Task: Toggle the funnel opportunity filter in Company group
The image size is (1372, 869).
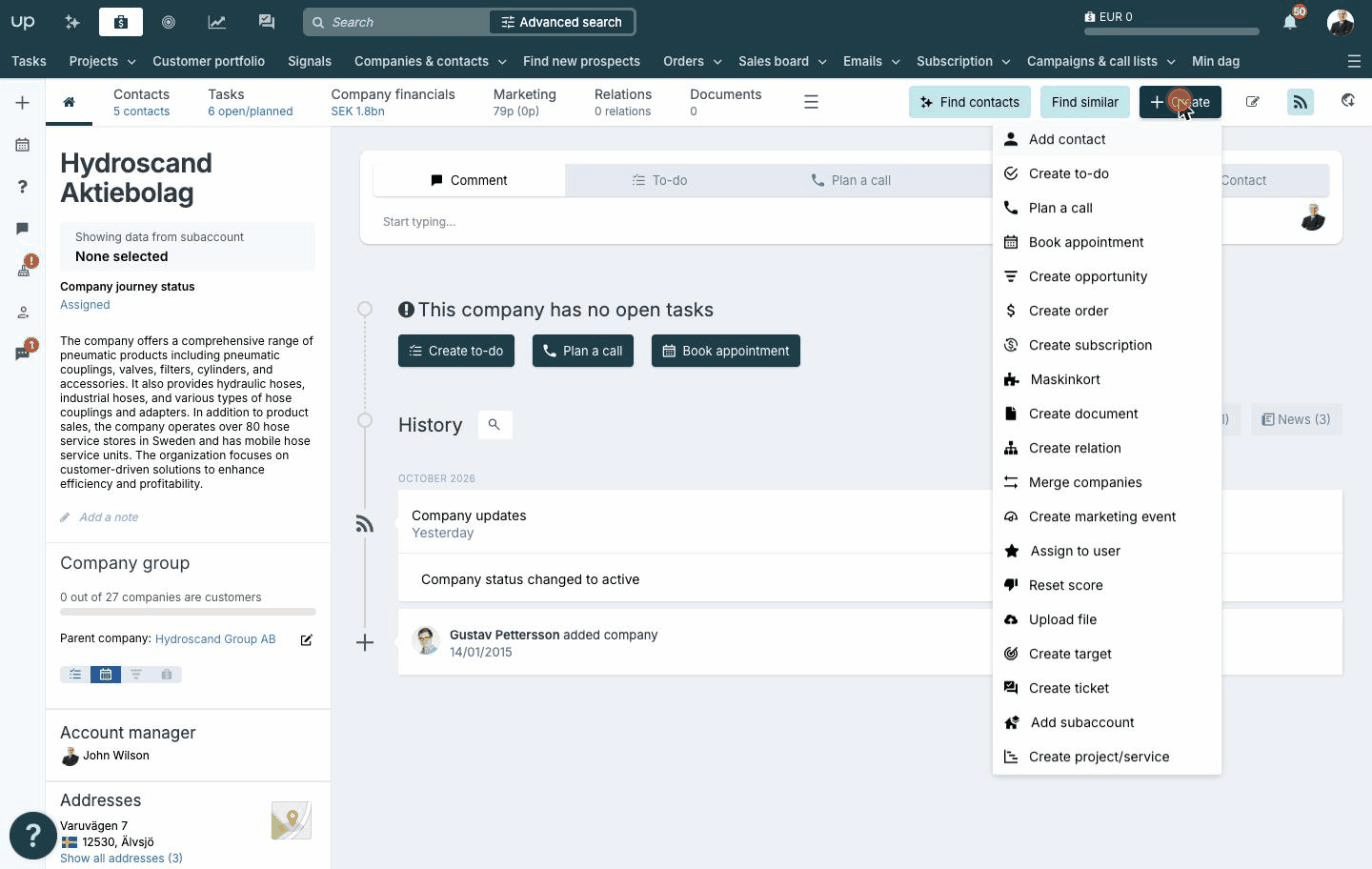Action: tap(136, 675)
